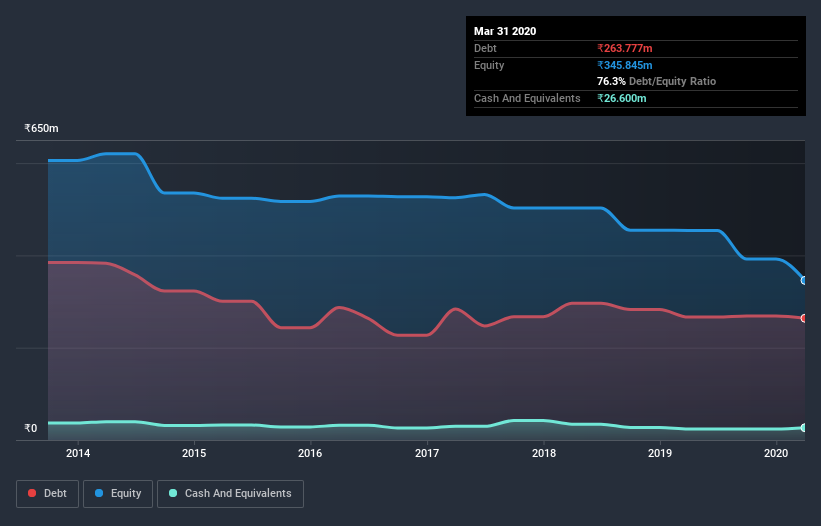This screenshot has height=526, width=821.
Task: Click Cash And Equivalents label in tooltip
Action: click(527, 98)
